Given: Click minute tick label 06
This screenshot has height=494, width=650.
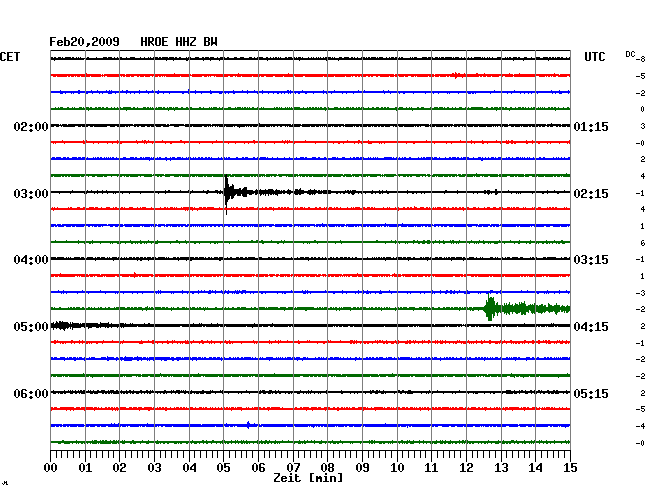Looking at the screenshot, I should click(258, 468).
